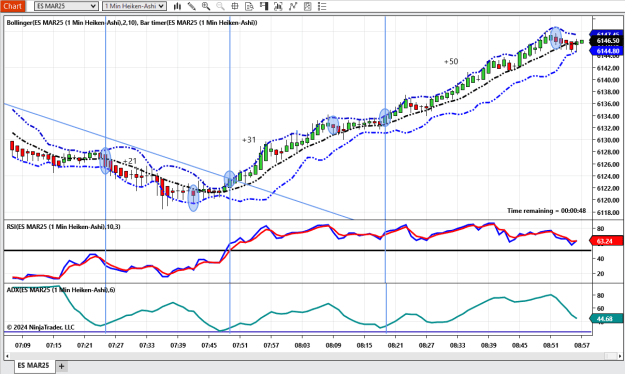Click the 6146.50 current price marker
Viewport: 625px width, 374px height.
607,41
